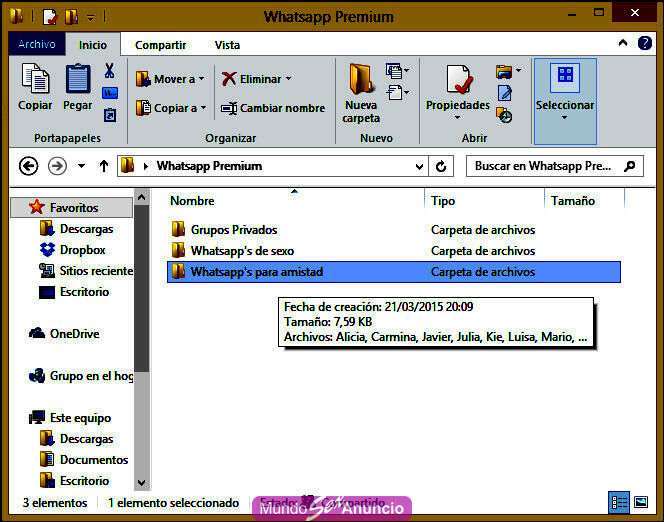Sort by the Nombre column header

point(192,201)
